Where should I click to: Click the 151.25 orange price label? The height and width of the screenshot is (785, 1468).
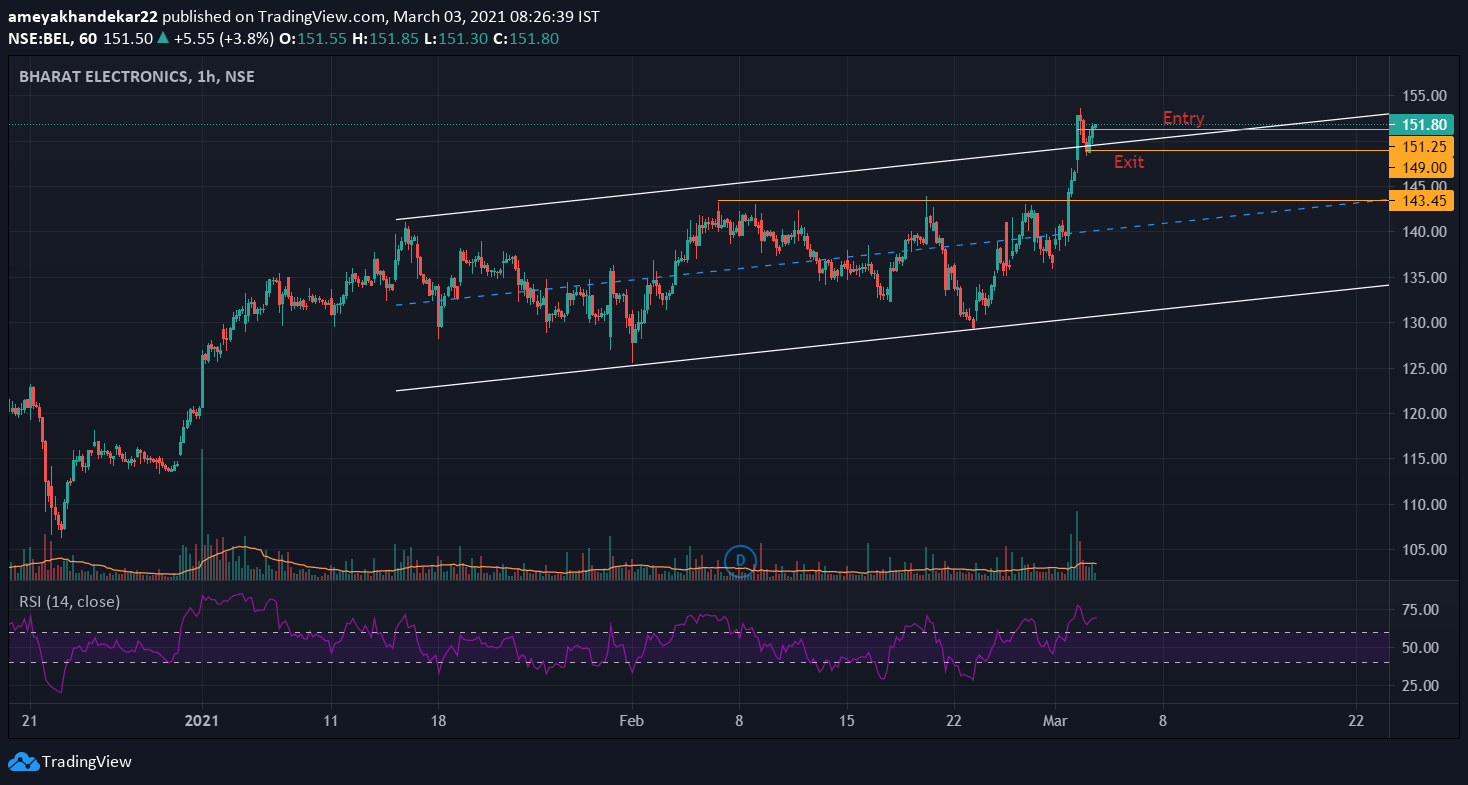pos(1421,146)
